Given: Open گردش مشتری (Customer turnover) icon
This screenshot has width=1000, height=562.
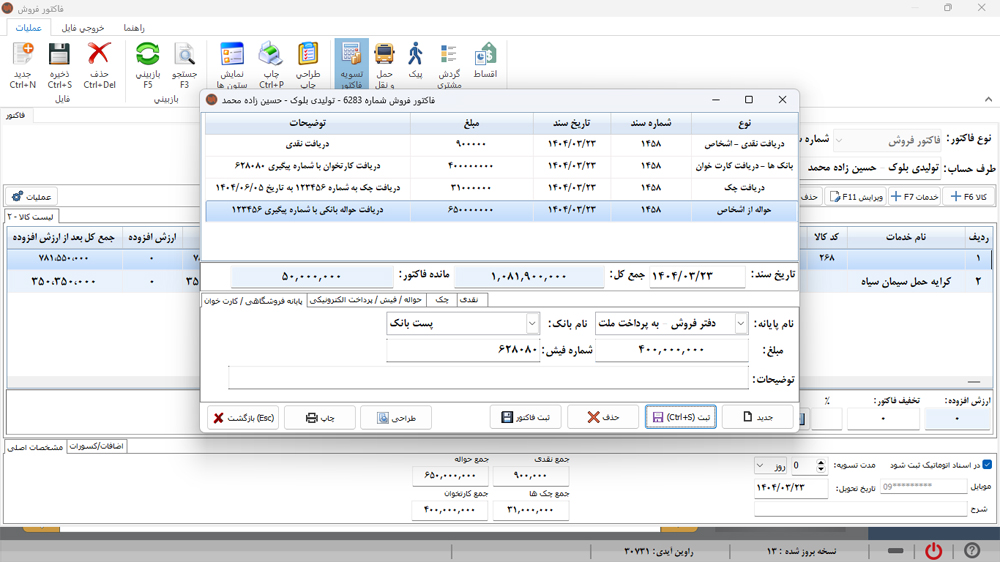Looking at the screenshot, I should pos(449,55).
